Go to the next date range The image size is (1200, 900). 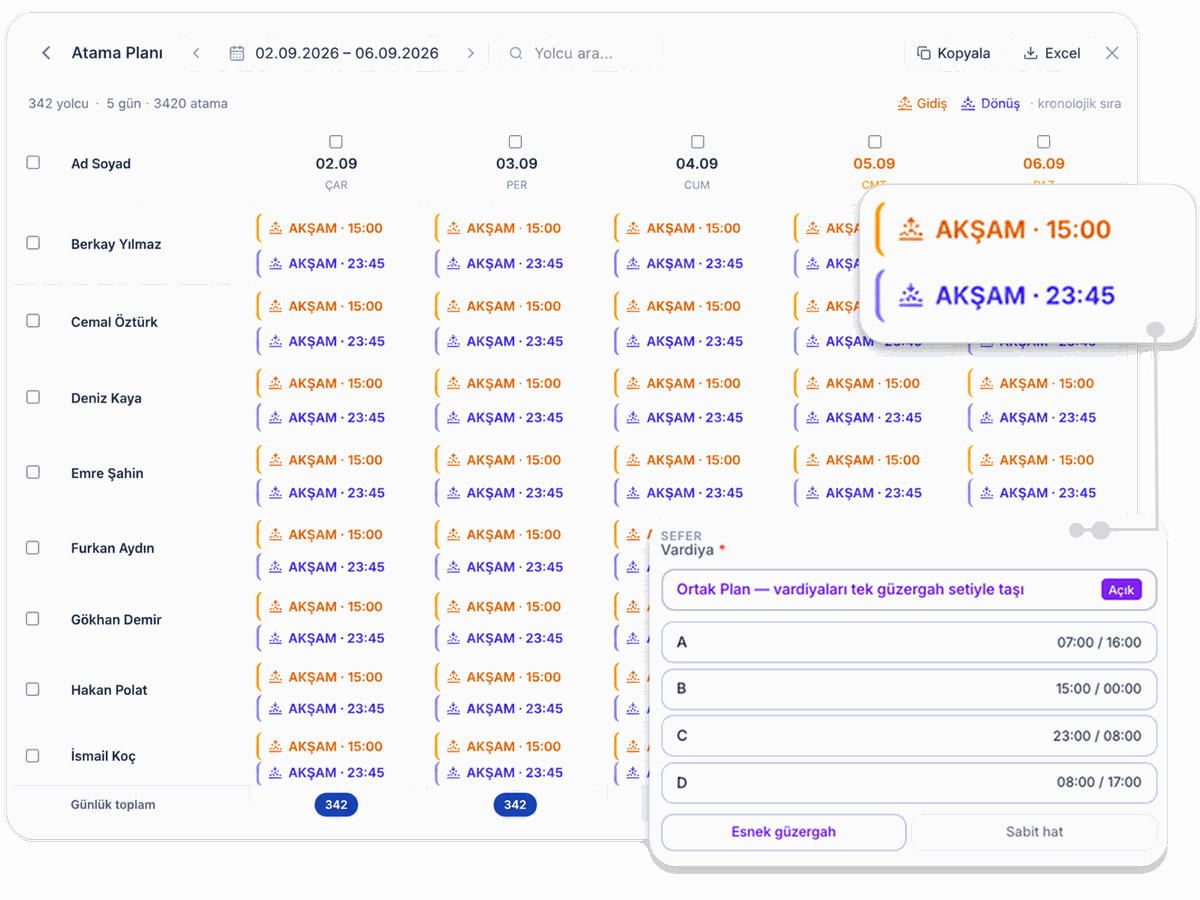coord(471,53)
